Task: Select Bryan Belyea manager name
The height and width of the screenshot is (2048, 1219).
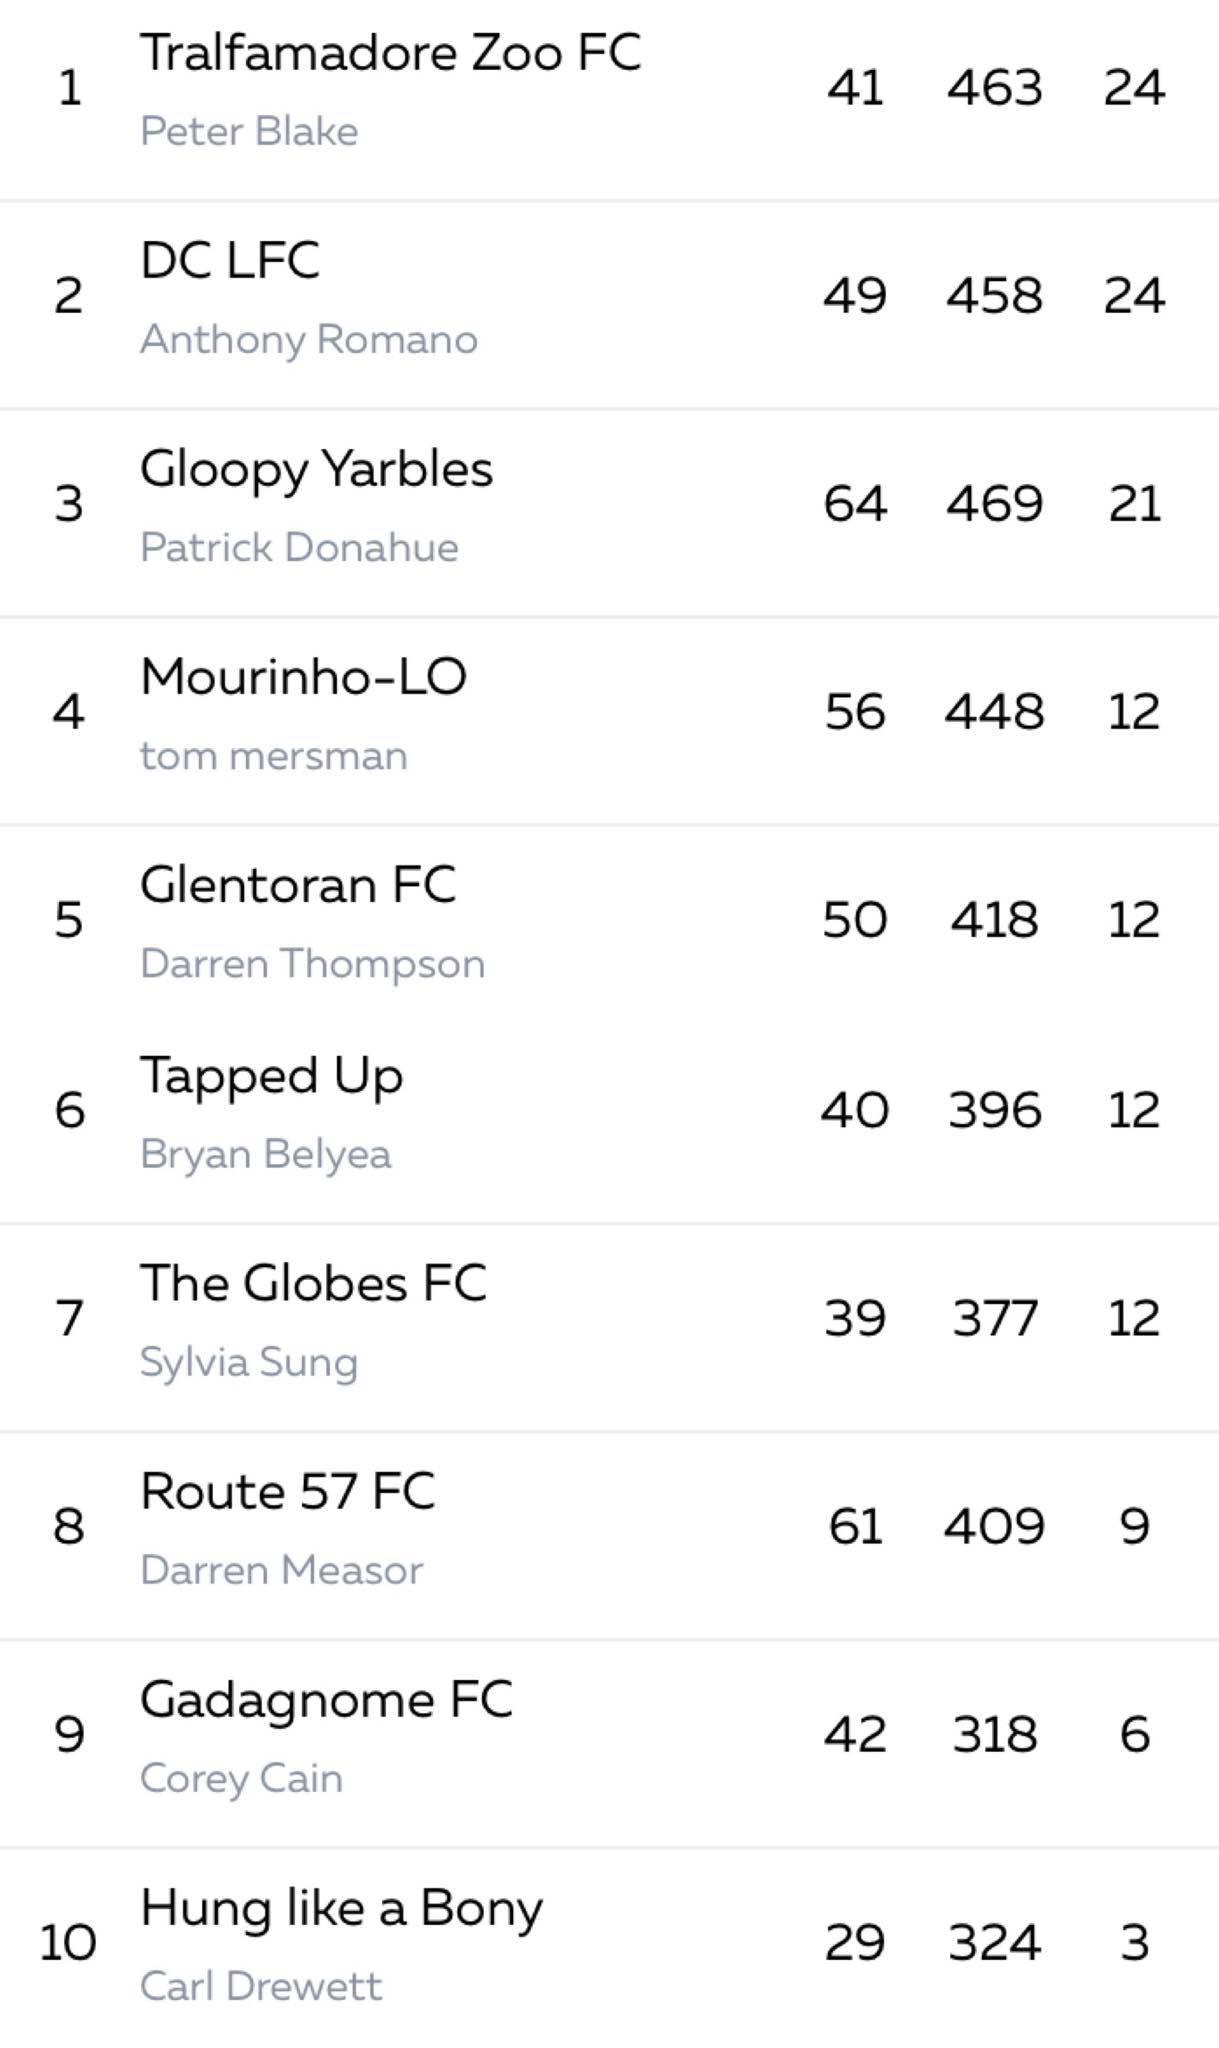Action: pyautogui.click(x=265, y=1154)
